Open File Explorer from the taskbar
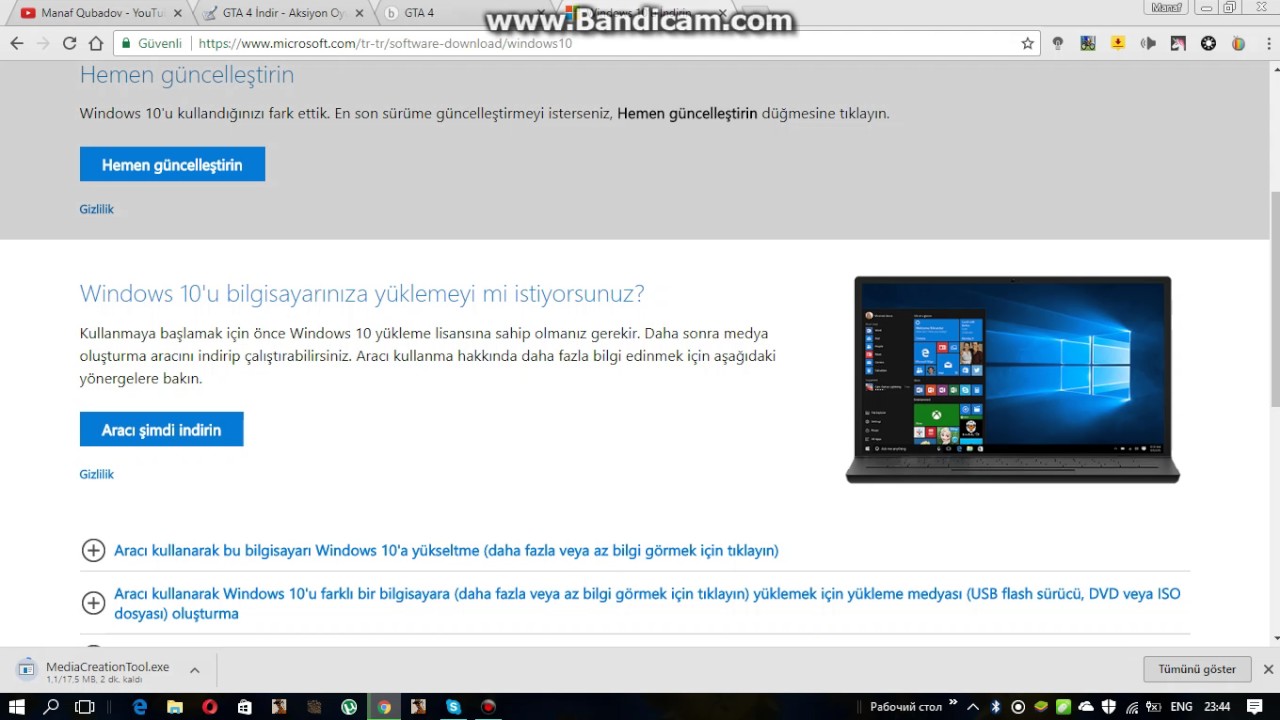The width and height of the screenshot is (1280, 720). [x=175, y=706]
